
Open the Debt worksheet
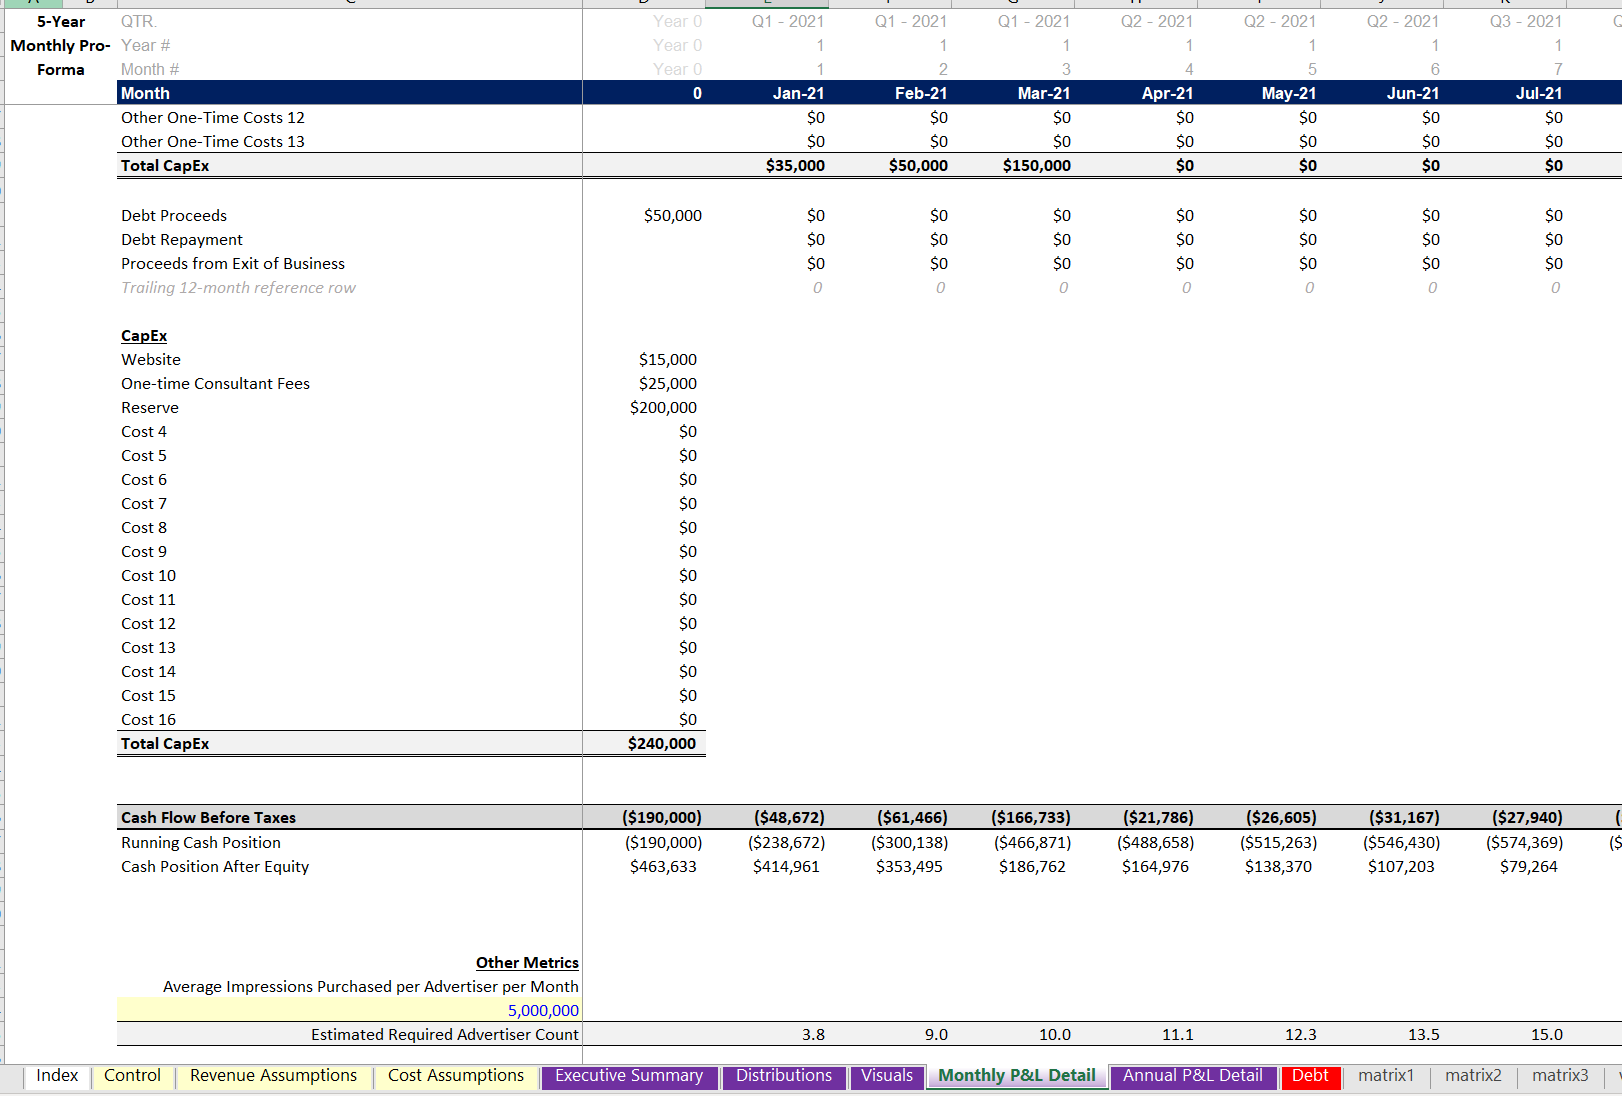pyautogui.click(x=1311, y=1076)
